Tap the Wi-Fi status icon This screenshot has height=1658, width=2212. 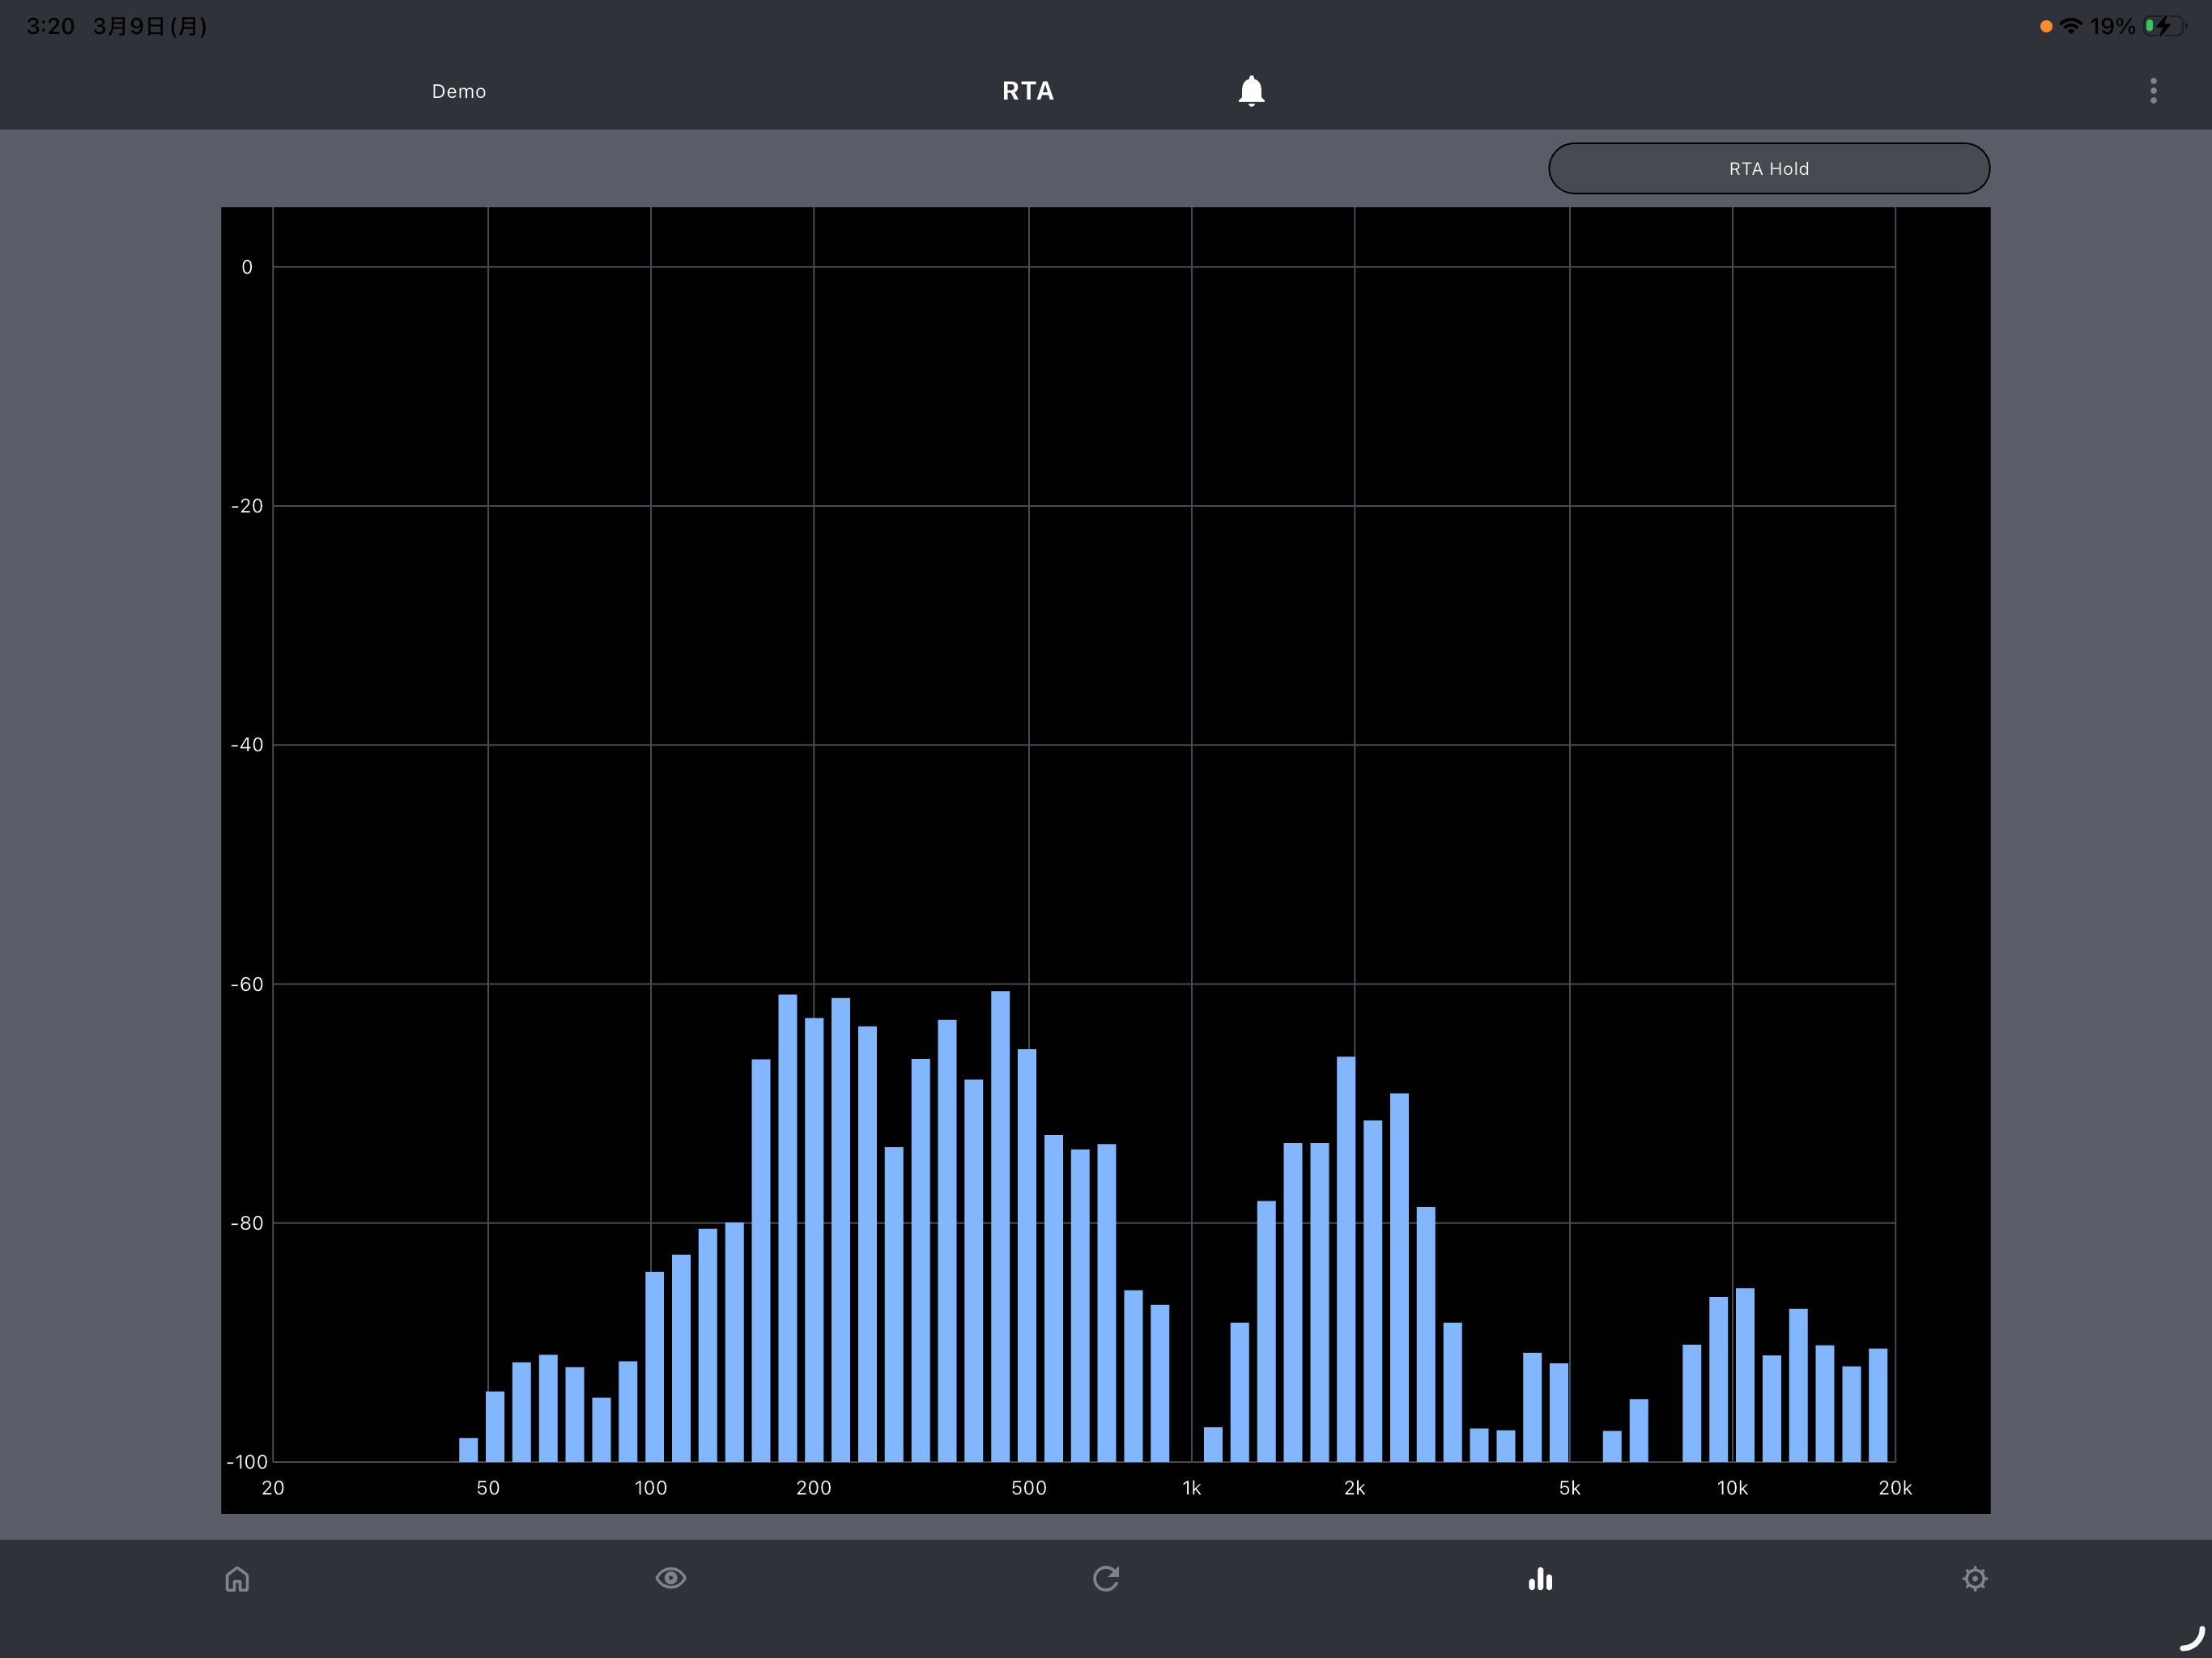[x=2071, y=26]
